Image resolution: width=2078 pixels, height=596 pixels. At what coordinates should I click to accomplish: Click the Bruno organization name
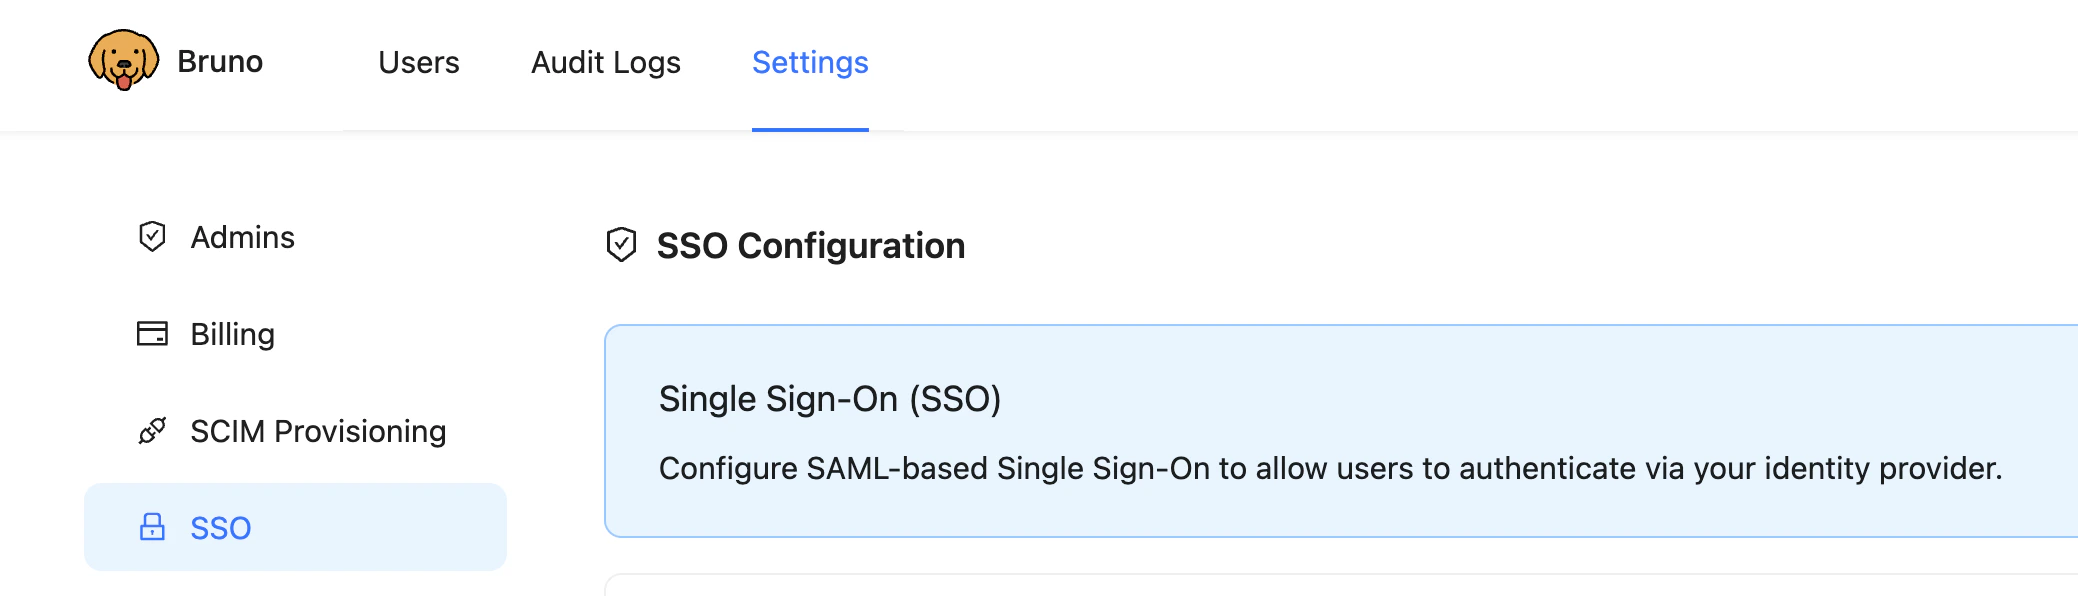[x=218, y=62]
